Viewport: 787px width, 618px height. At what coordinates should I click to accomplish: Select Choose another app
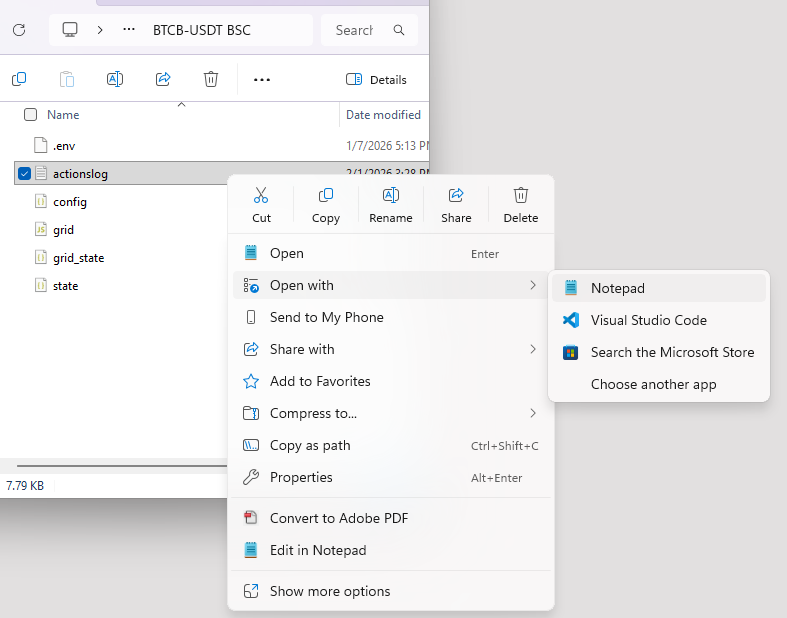click(659, 385)
